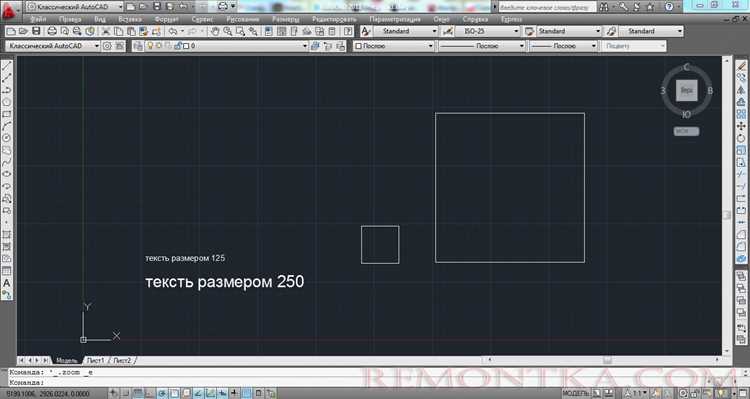Select the Ellipse draw tool
Image resolution: width=750 pixels, height=399 pixels.
pos(7,174)
